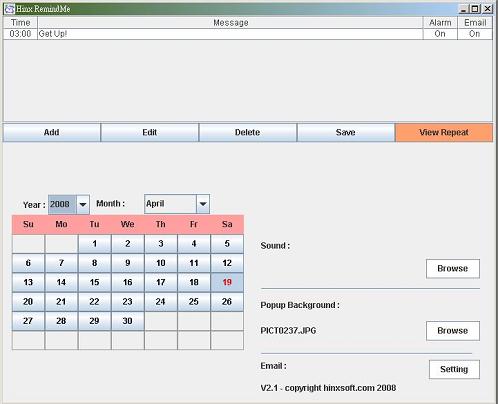Click the Time column header

pyautogui.click(x=20, y=23)
